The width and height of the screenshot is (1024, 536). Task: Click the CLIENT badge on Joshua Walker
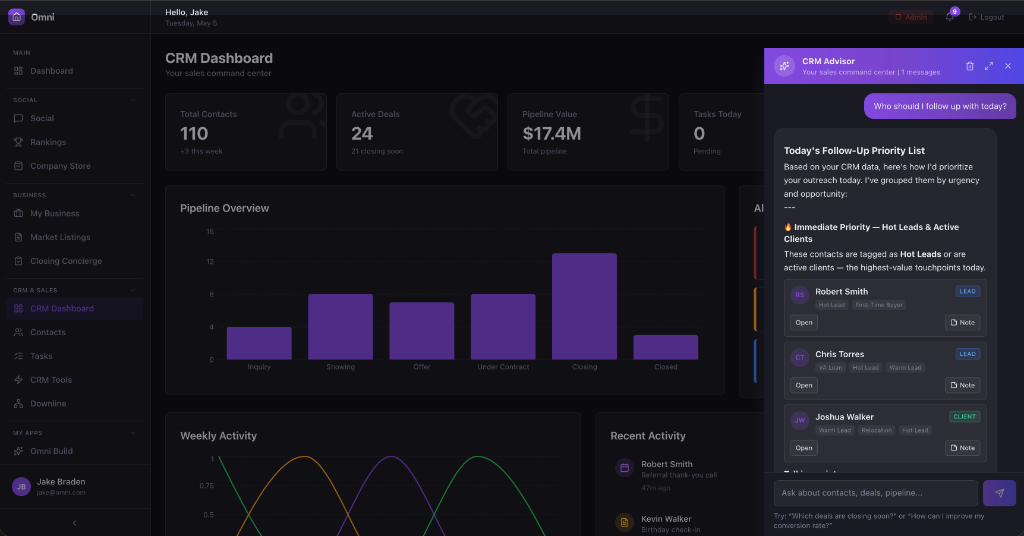[x=965, y=417]
